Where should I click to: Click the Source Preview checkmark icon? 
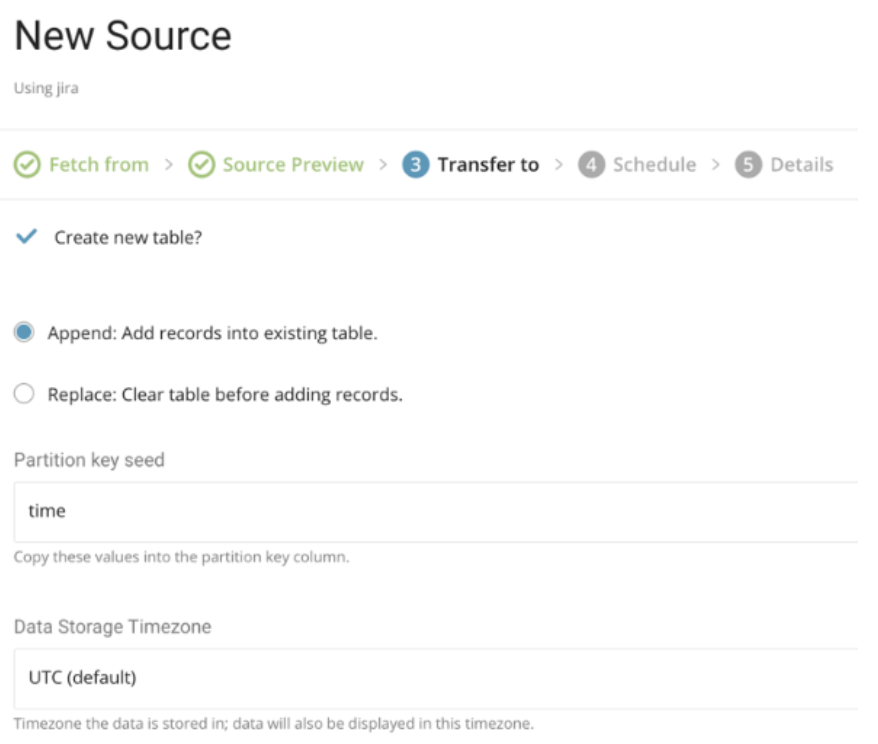pos(202,165)
